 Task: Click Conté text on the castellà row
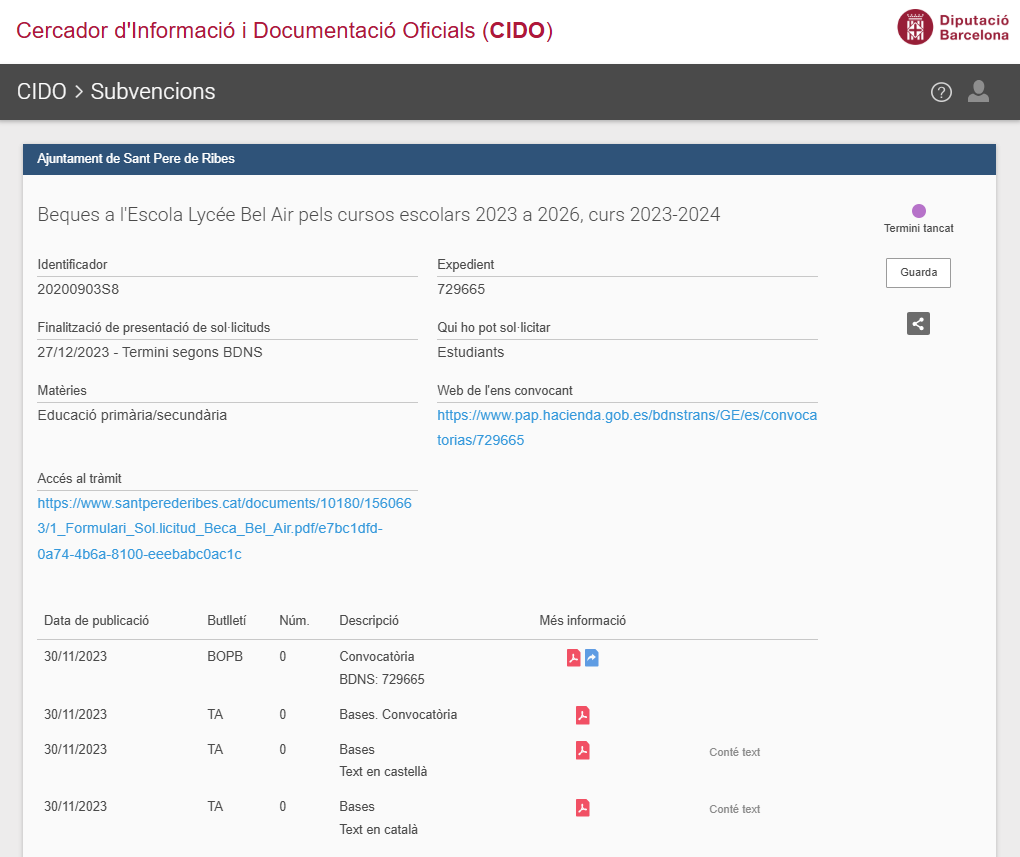pyautogui.click(x=734, y=752)
